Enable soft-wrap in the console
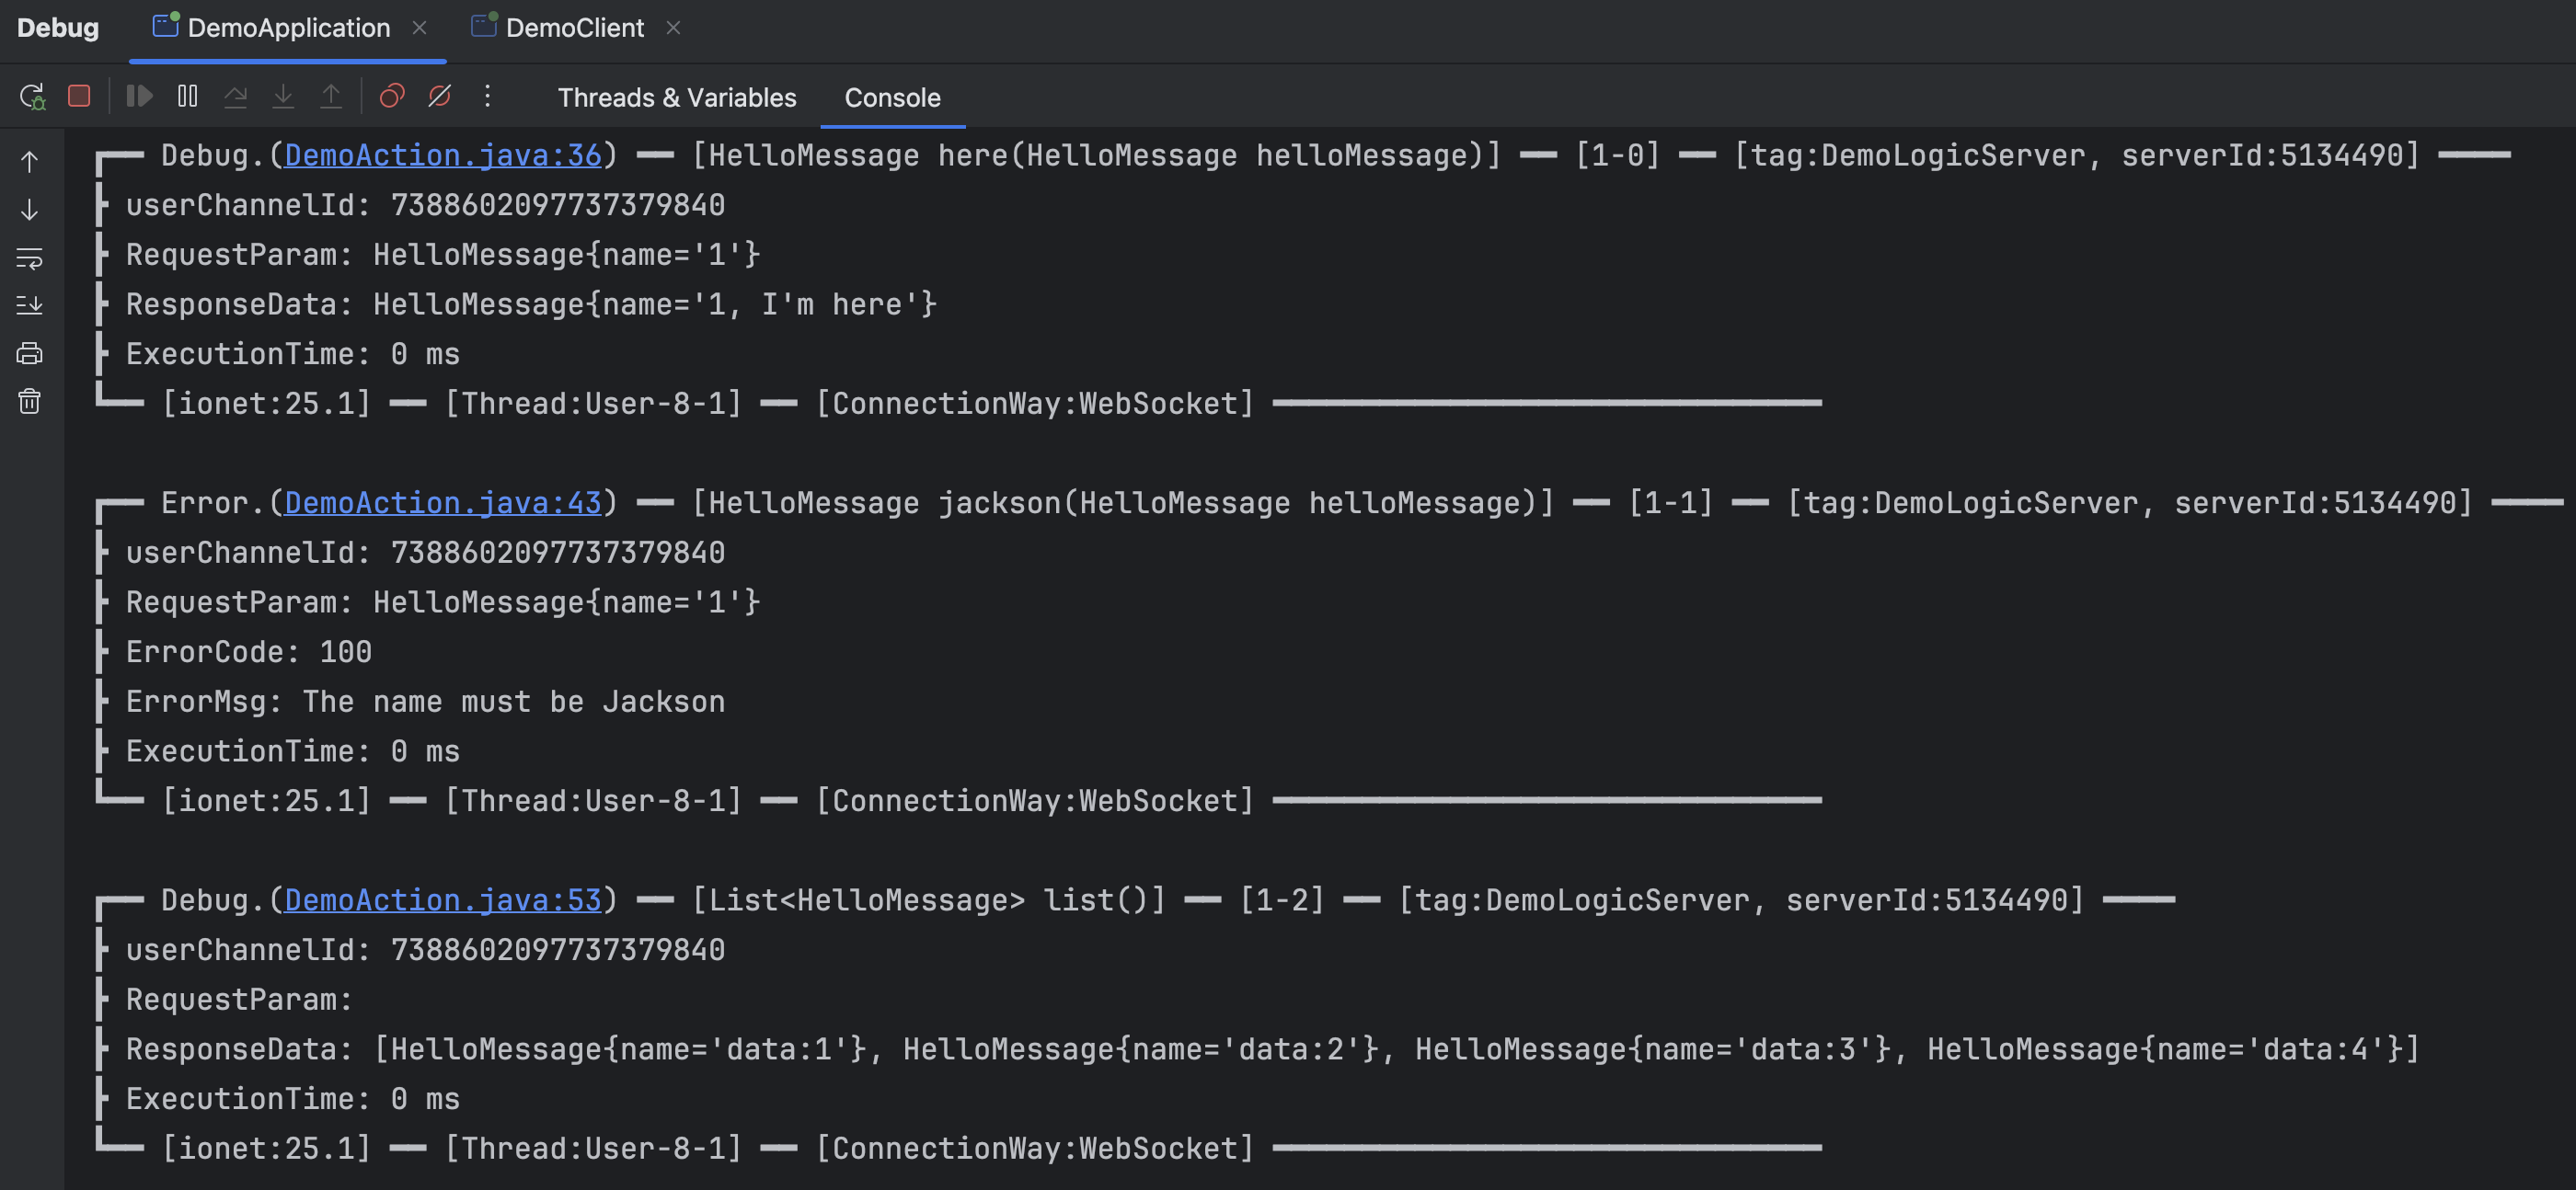Image resolution: width=2576 pixels, height=1190 pixels. tap(30, 260)
